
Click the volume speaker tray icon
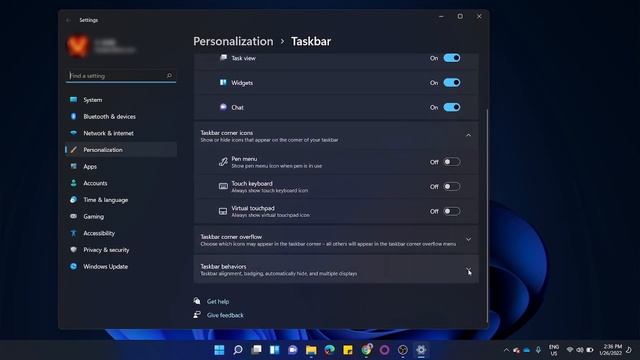(x=580, y=350)
